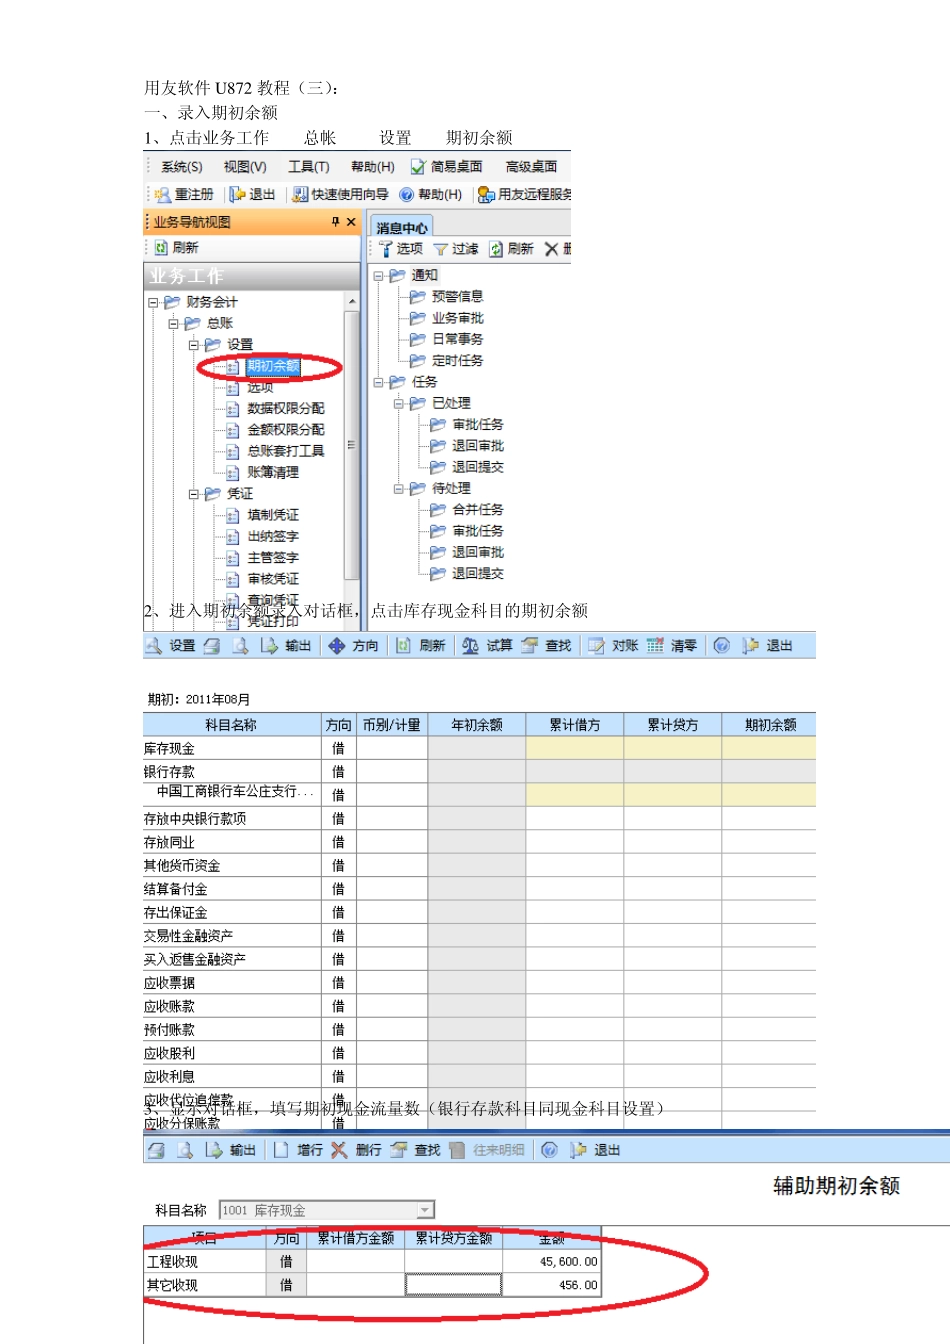
Task: Open 业务审批 folder
Action: [447, 318]
